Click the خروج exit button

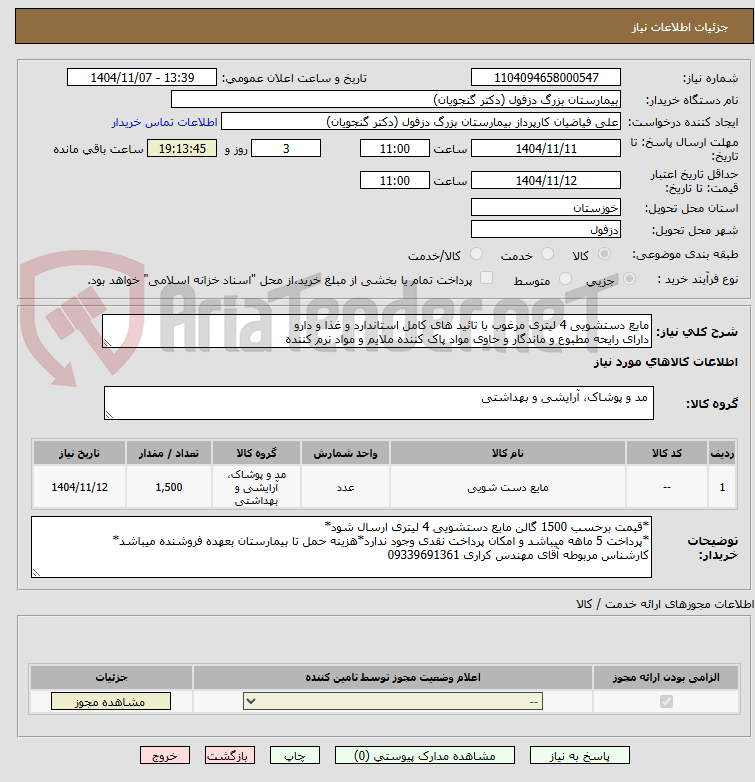165,756
